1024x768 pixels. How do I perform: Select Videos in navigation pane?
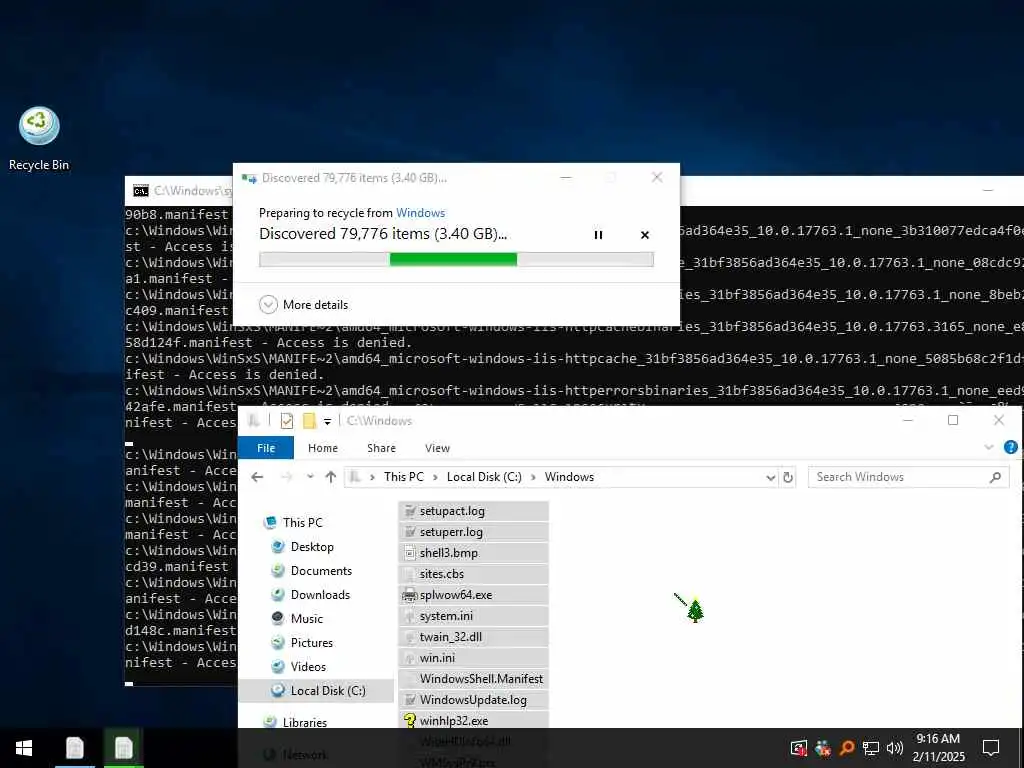(x=308, y=667)
